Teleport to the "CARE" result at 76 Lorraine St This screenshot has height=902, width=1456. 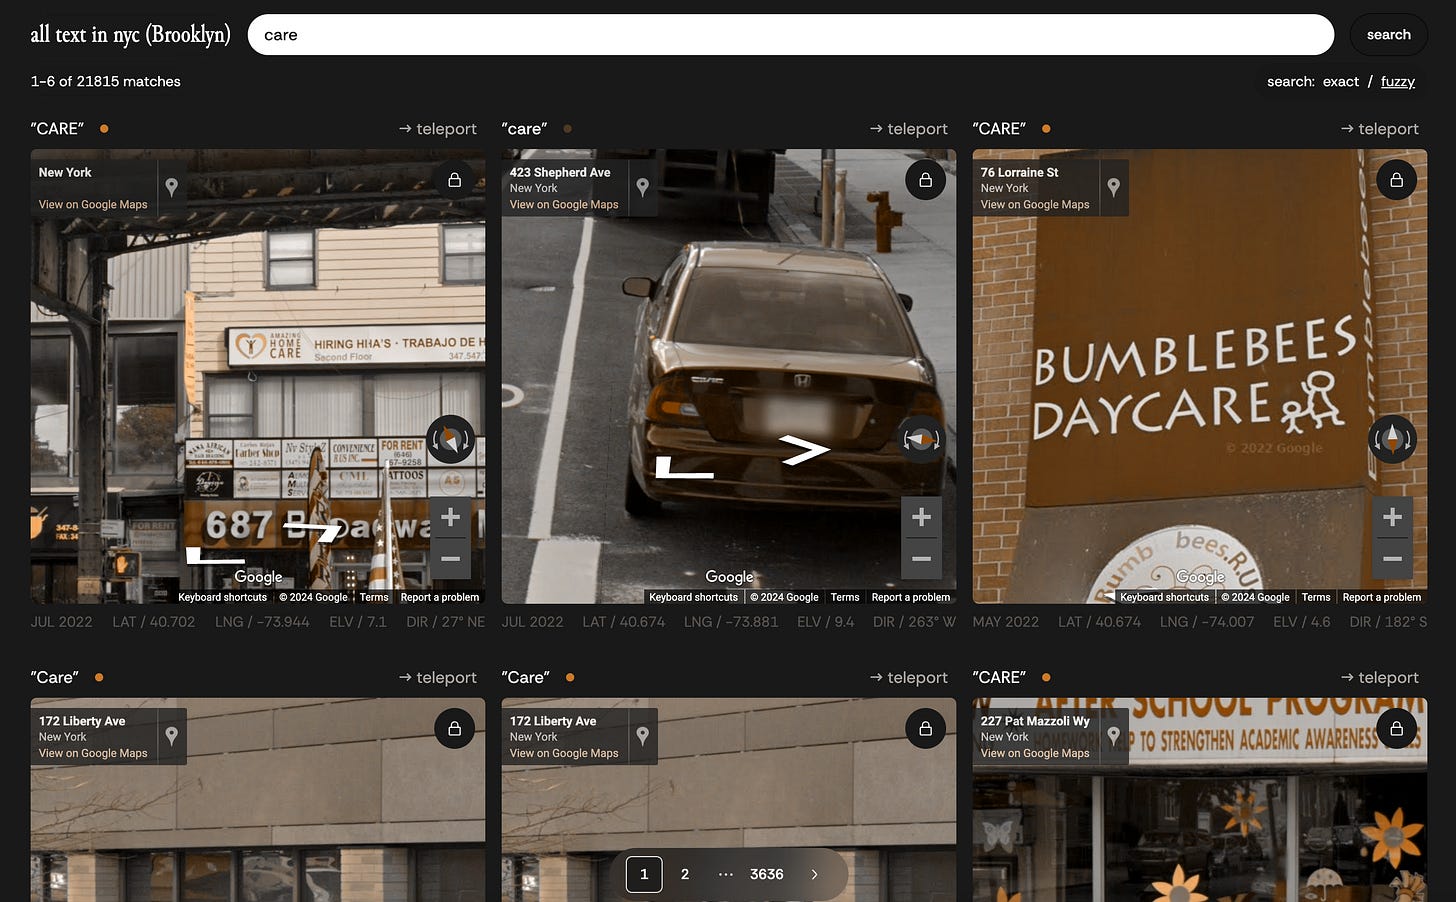[x=1380, y=129]
